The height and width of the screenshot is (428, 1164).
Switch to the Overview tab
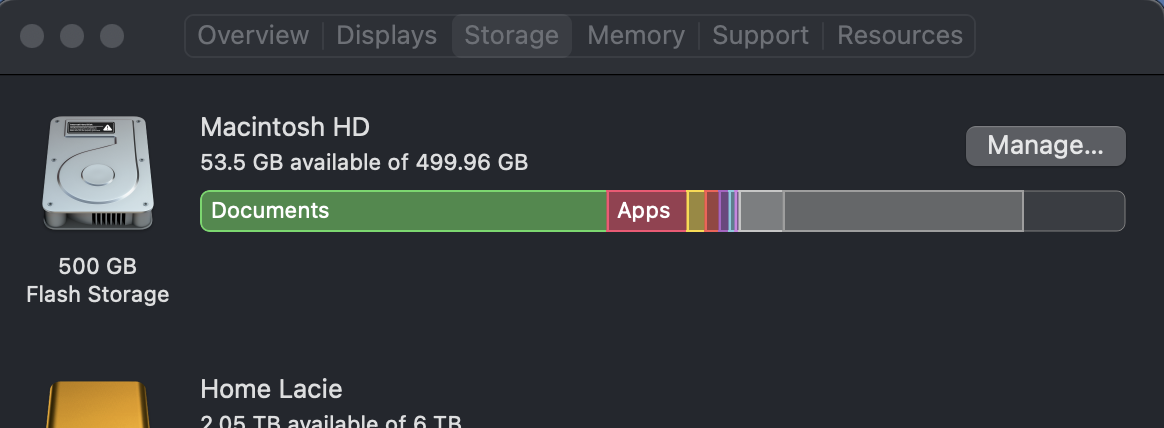pyautogui.click(x=253, y=36)
